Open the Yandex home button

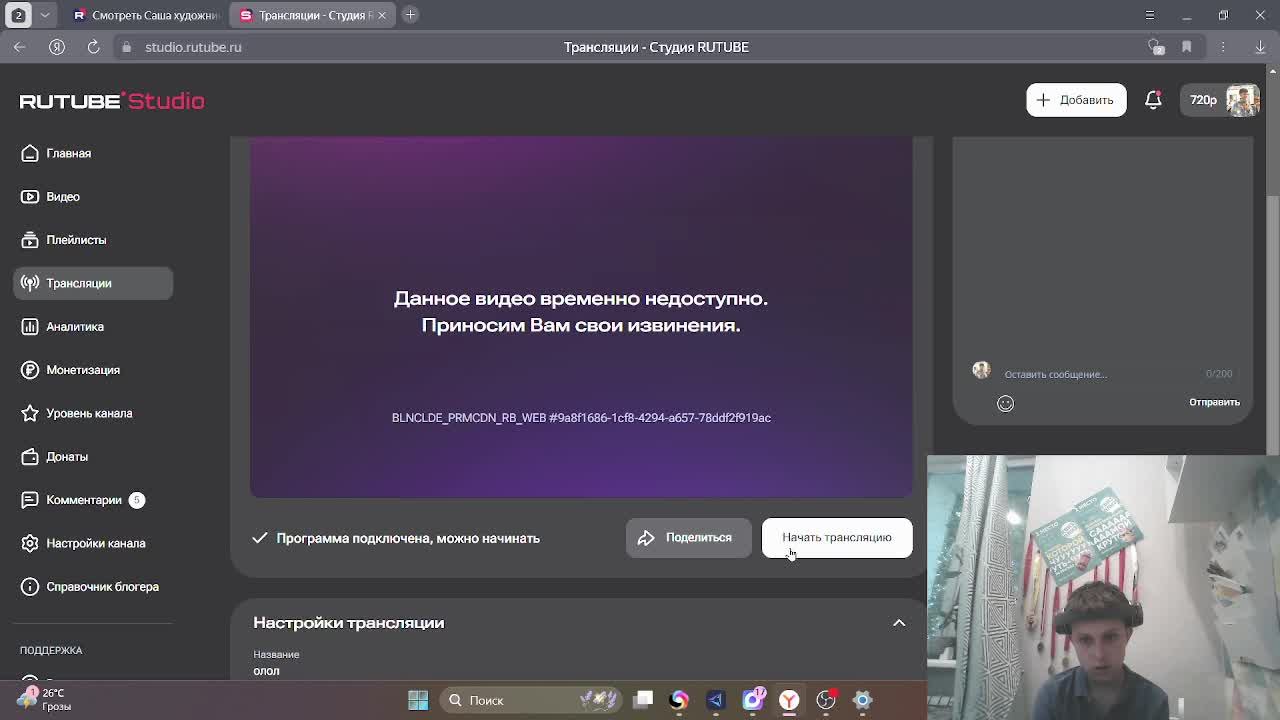pyautogui.click(x=57, y=47)
